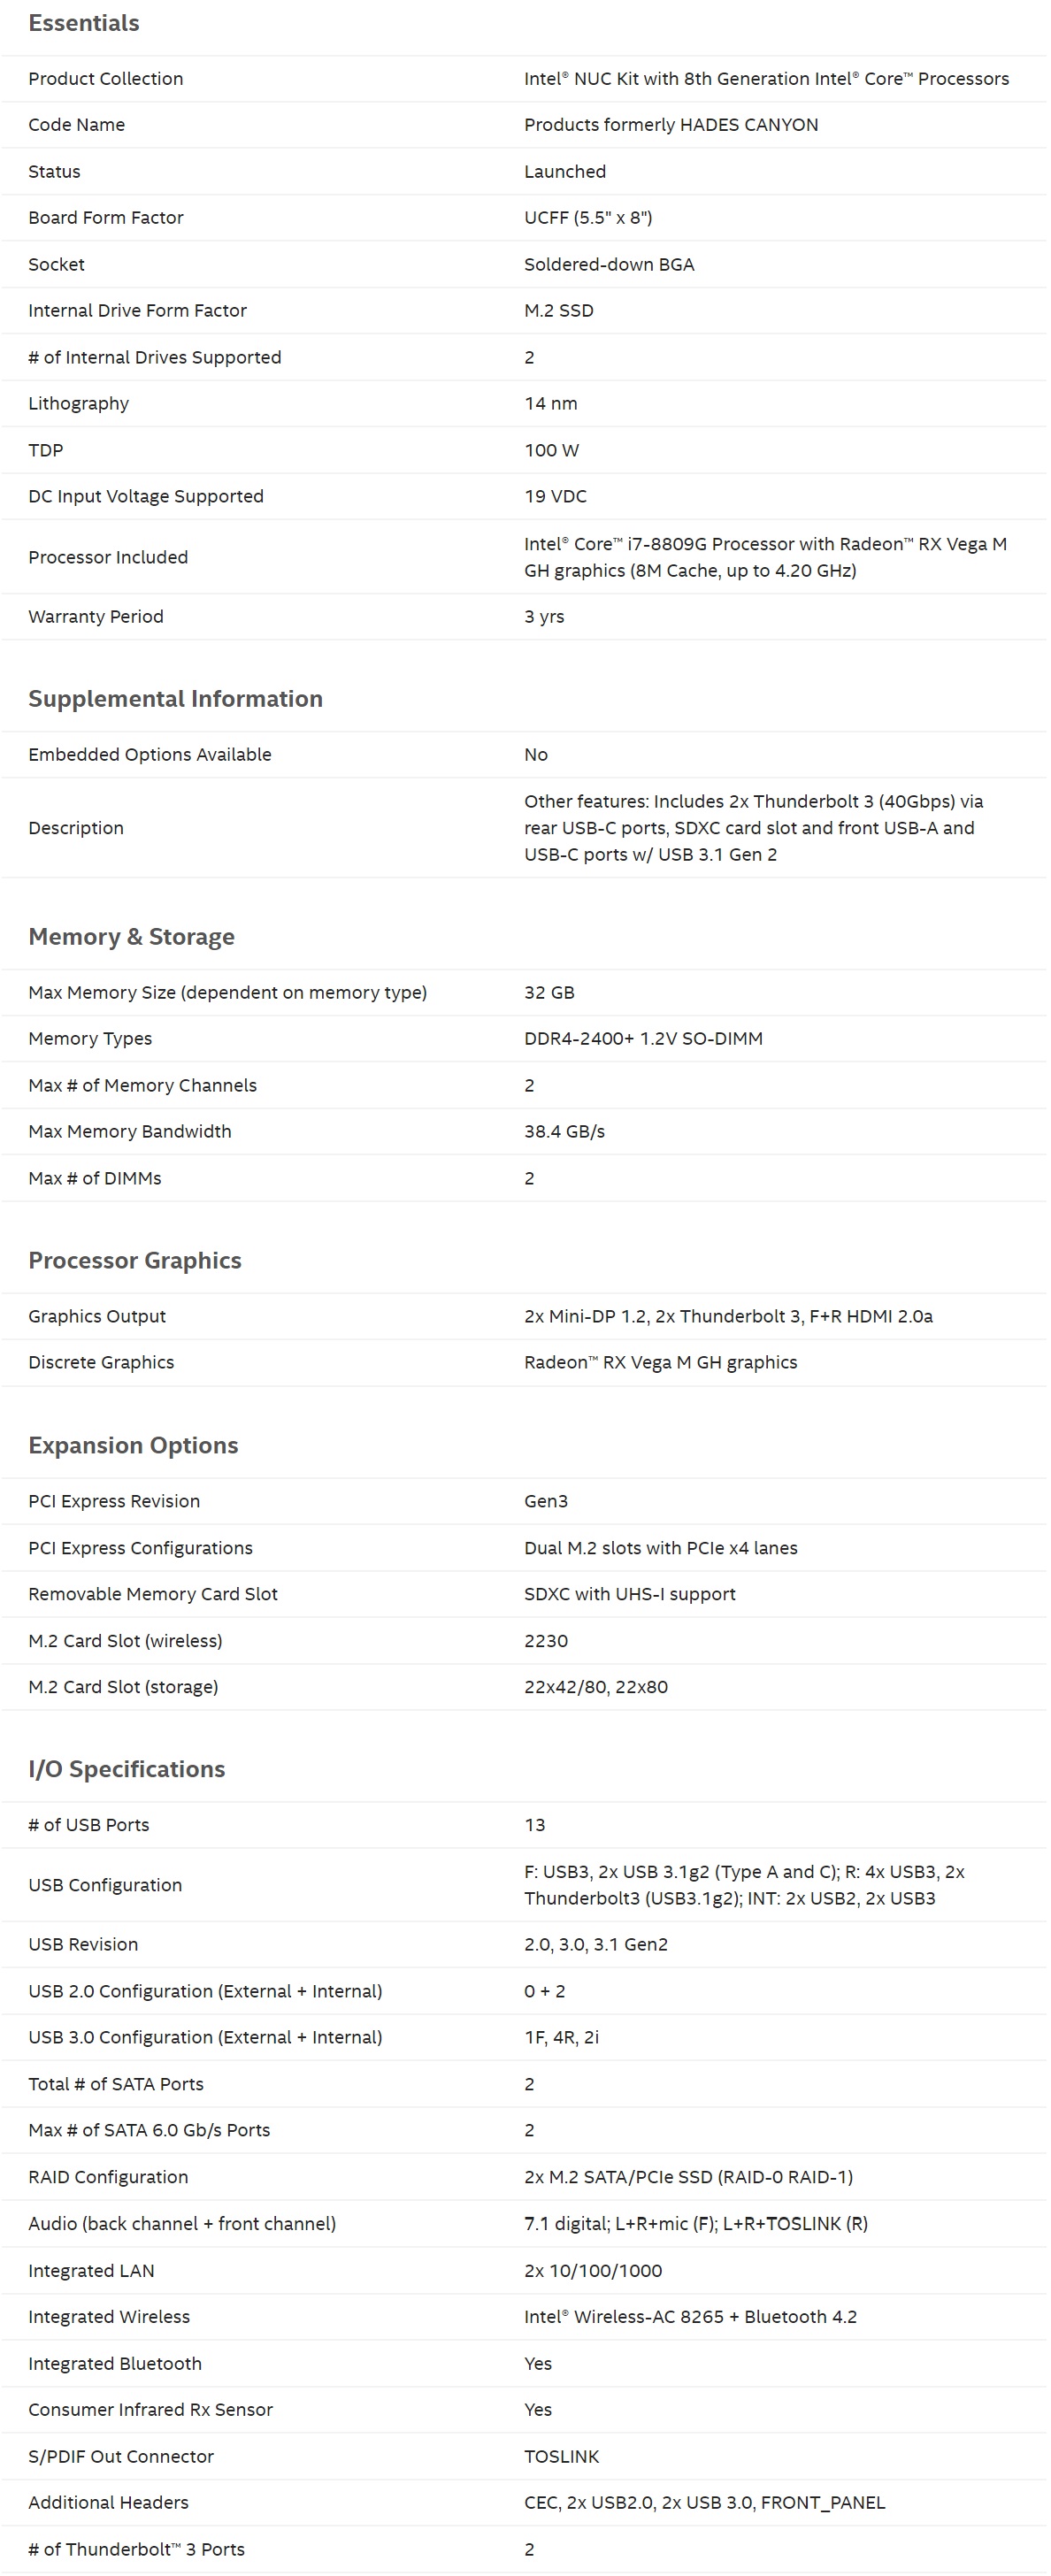Select the I/O Specifications heading
This screenshot has height=2576, width=1051.
coord(127,1769)
